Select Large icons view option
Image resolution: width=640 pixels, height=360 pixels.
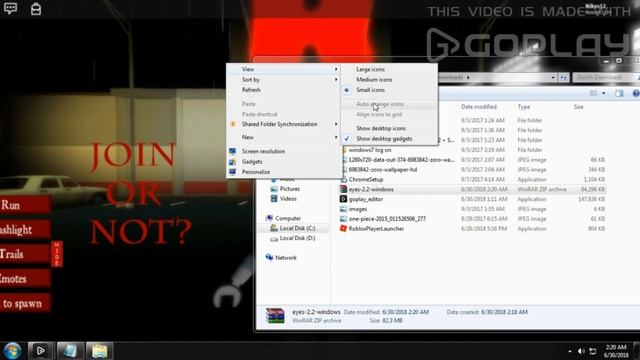389,69
